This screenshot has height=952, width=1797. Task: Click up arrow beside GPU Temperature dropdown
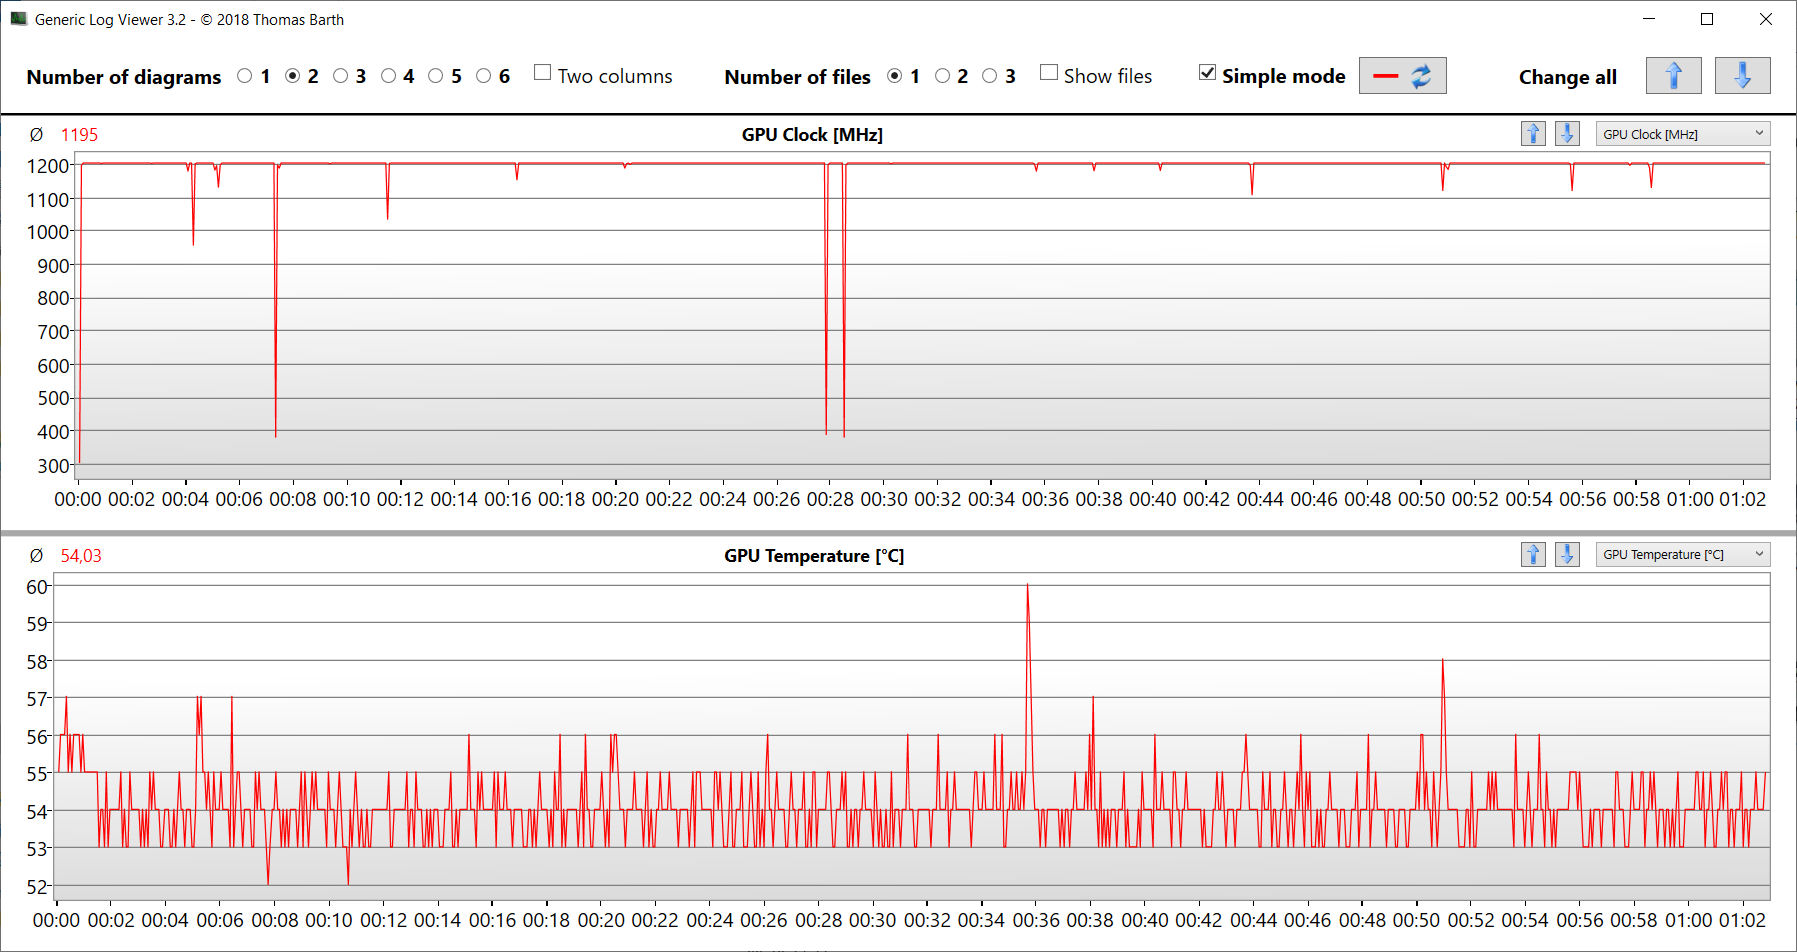click(1533, 555)
